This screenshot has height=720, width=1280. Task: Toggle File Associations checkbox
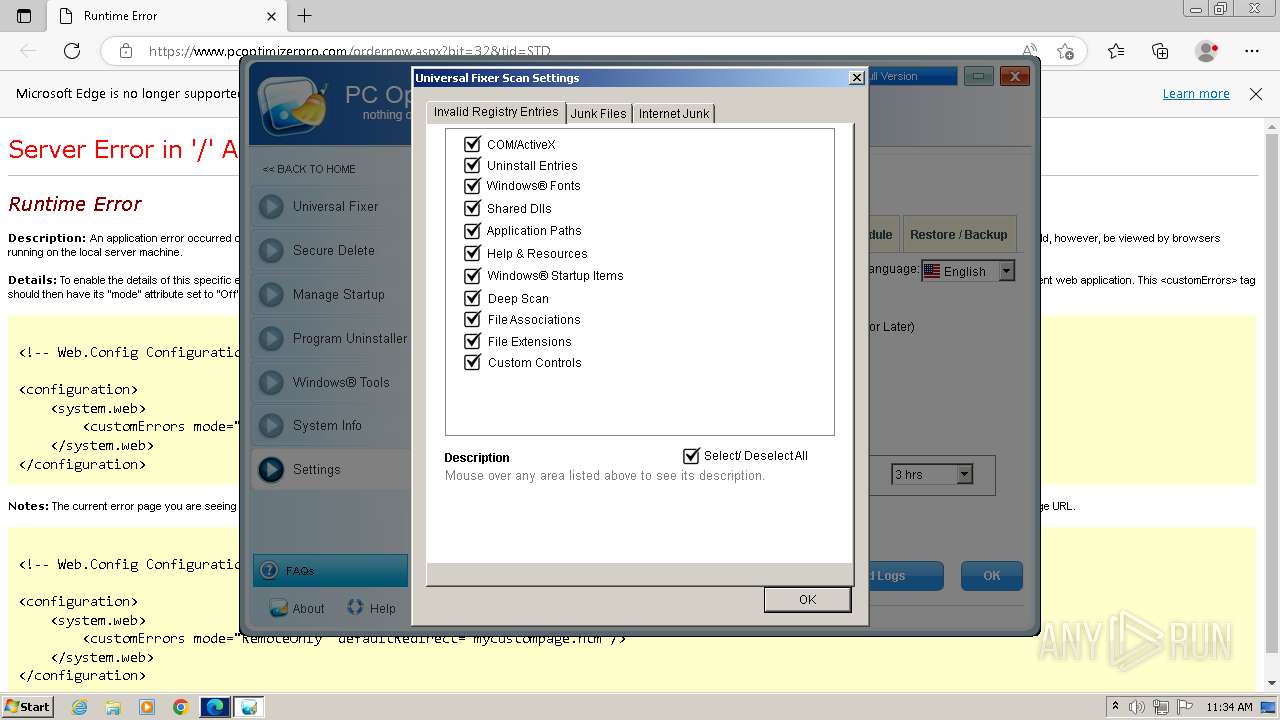[473, 319]
